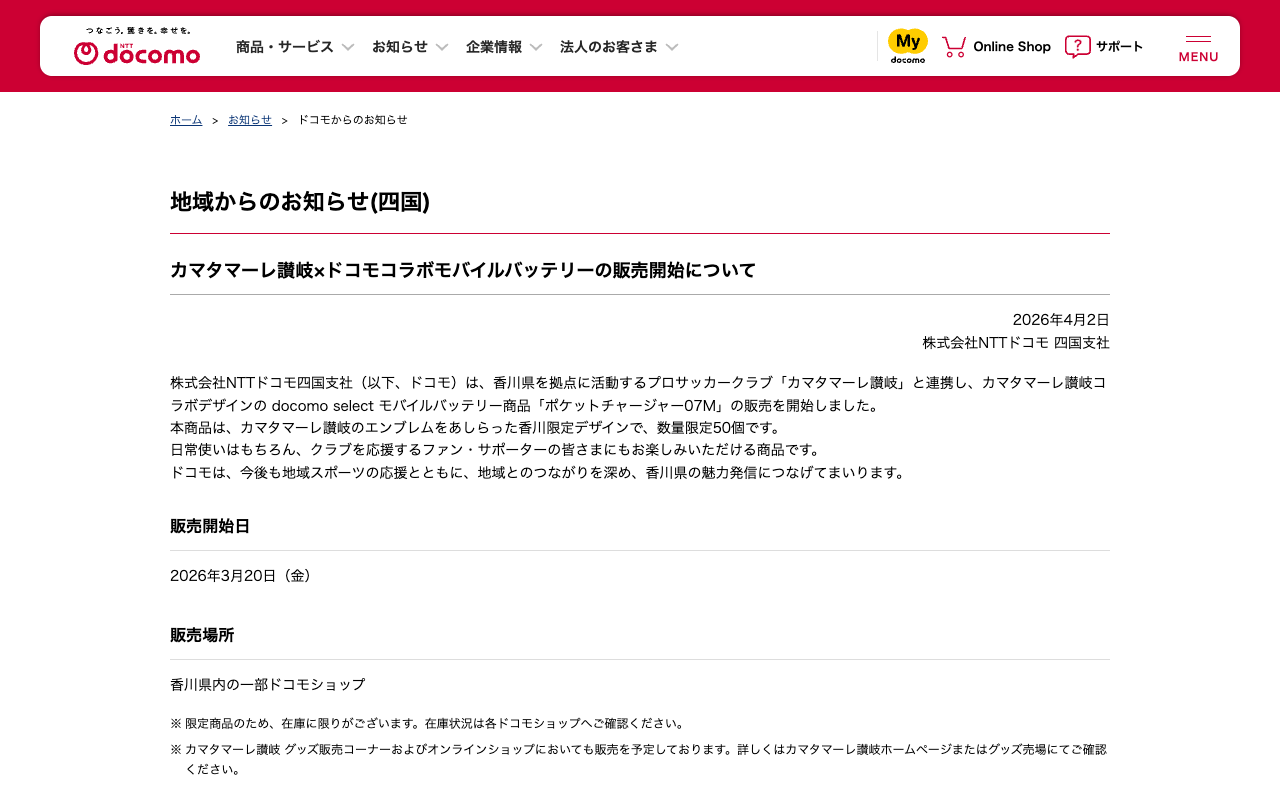Click the ホーム breadcrumb link
Viewport: 1280px width, 800px height.
click(x=186, y=120)
